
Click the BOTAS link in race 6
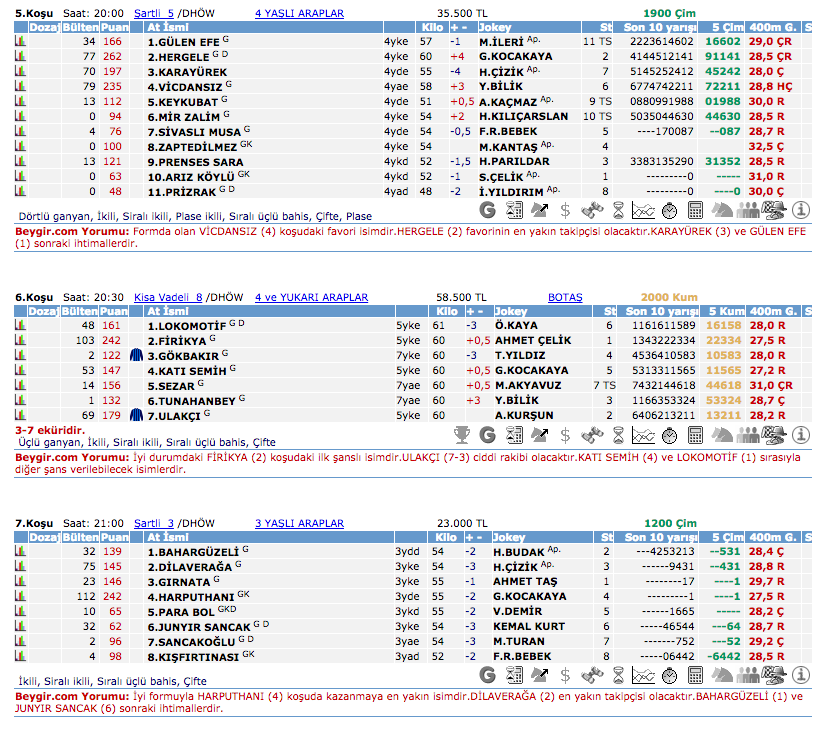coord(565,298)
